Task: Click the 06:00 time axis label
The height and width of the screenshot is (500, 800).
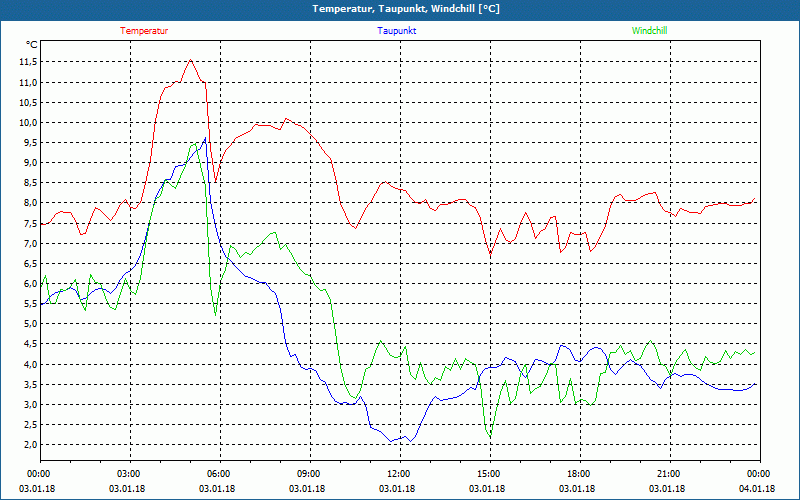Action: click(220, 474)
